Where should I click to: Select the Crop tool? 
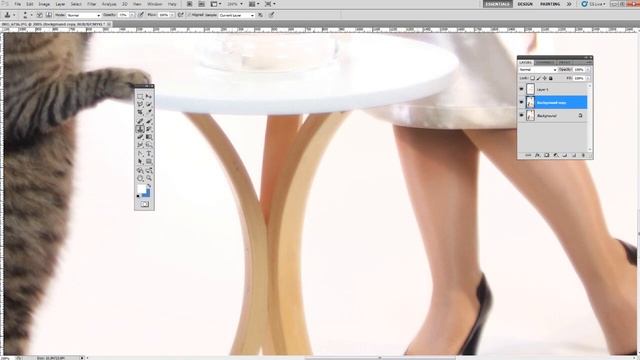click(x=140, y=112)
